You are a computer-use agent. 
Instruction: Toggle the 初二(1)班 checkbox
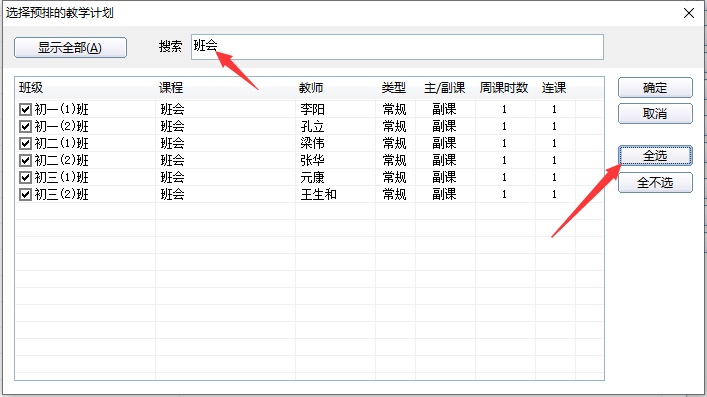click(25, 143)
